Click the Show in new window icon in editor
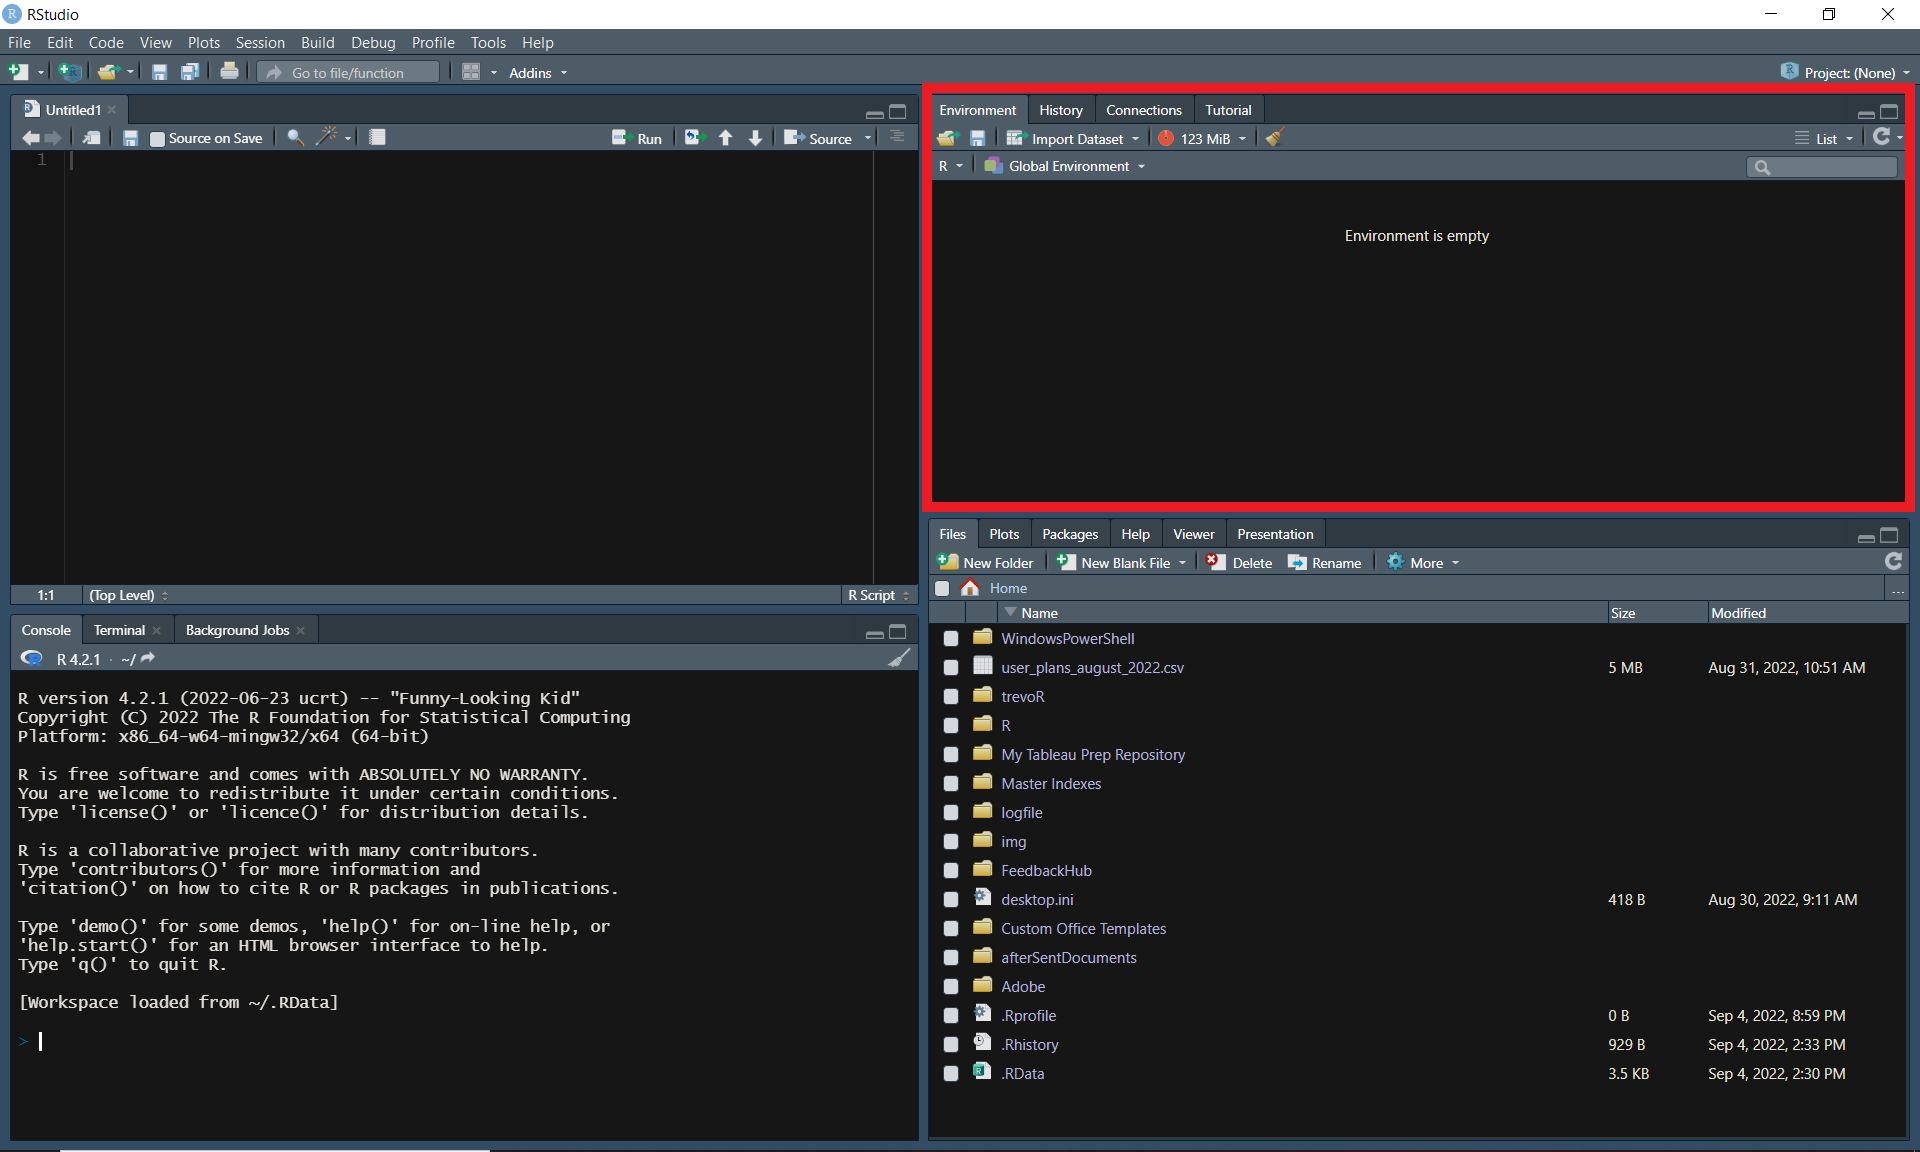 [x=91, y=138]
